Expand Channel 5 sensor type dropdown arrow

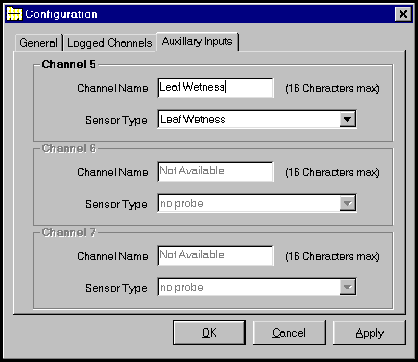point(347,119)
